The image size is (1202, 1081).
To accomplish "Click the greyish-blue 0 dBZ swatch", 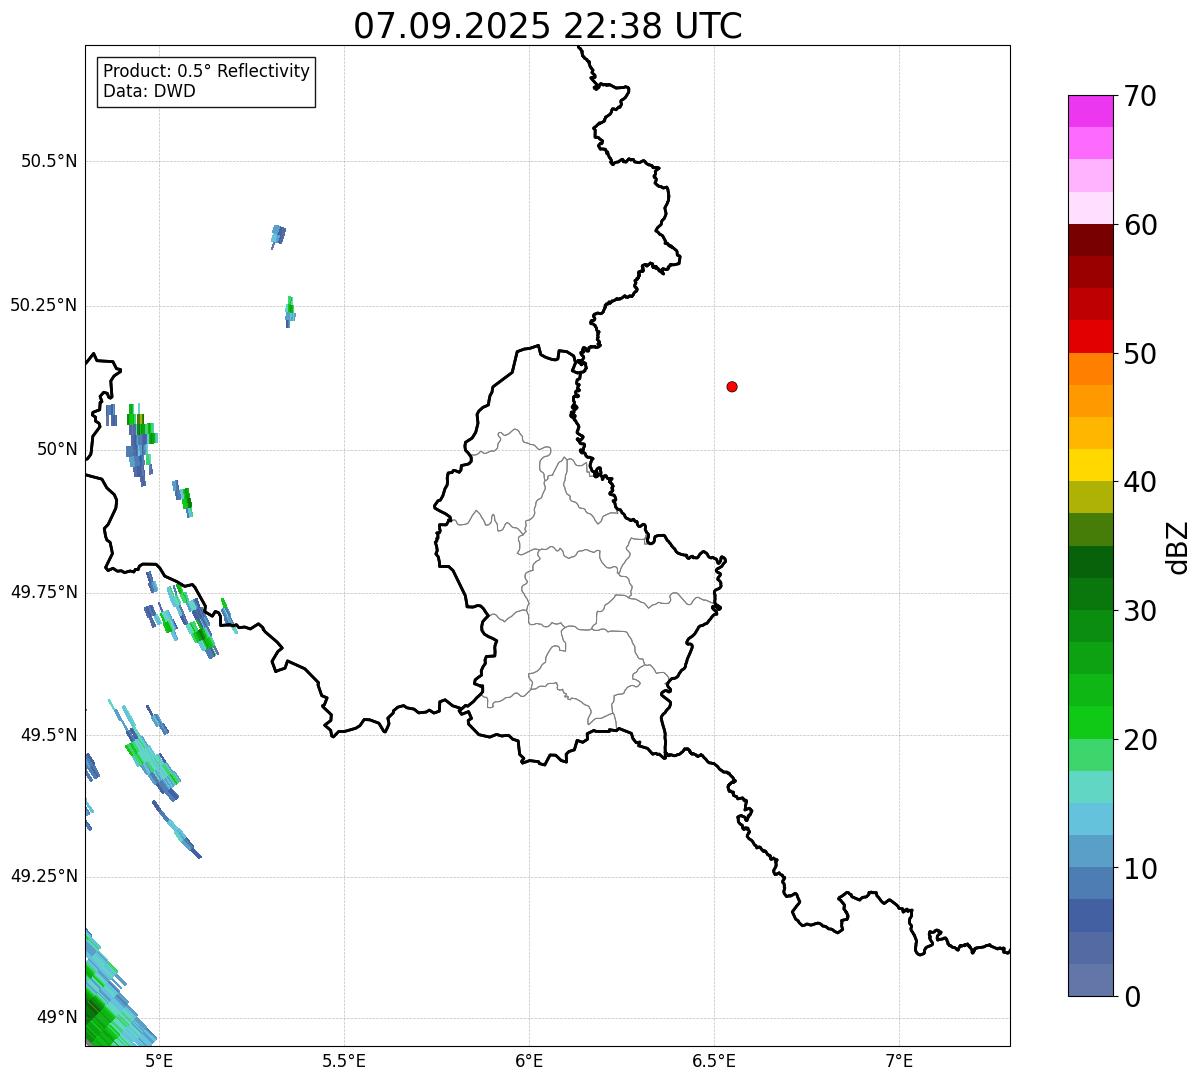I will click(1090, 980).
